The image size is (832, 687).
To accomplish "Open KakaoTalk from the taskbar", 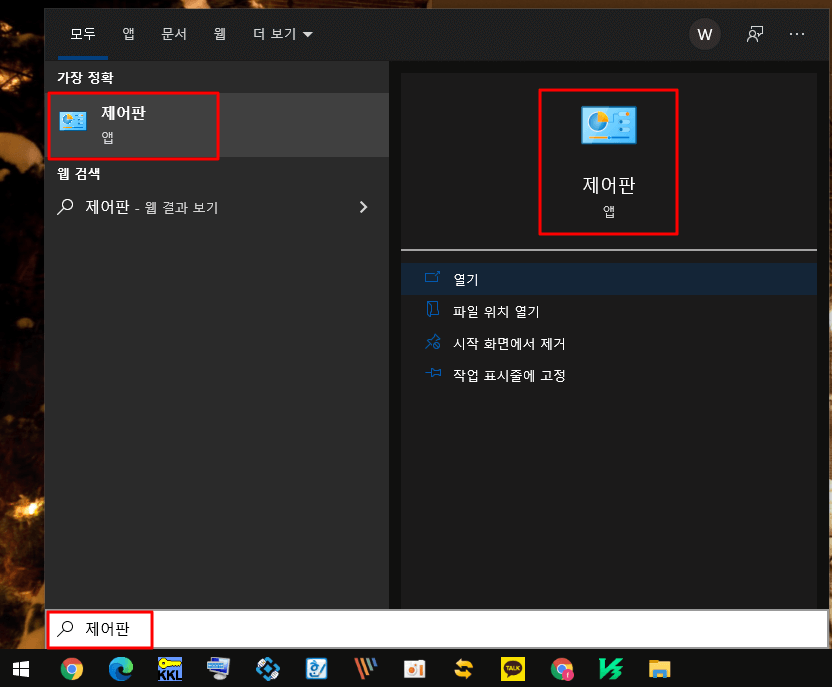I will click(x=512, y=669).
